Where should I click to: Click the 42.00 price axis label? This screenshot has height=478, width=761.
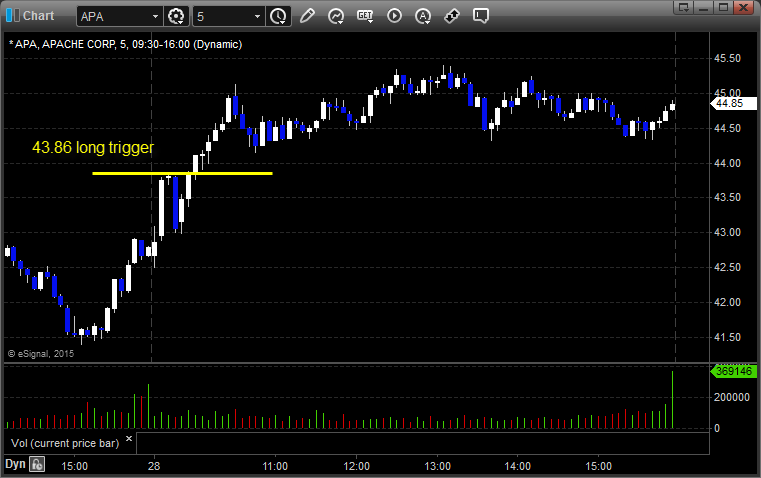(x=728, y=302)
